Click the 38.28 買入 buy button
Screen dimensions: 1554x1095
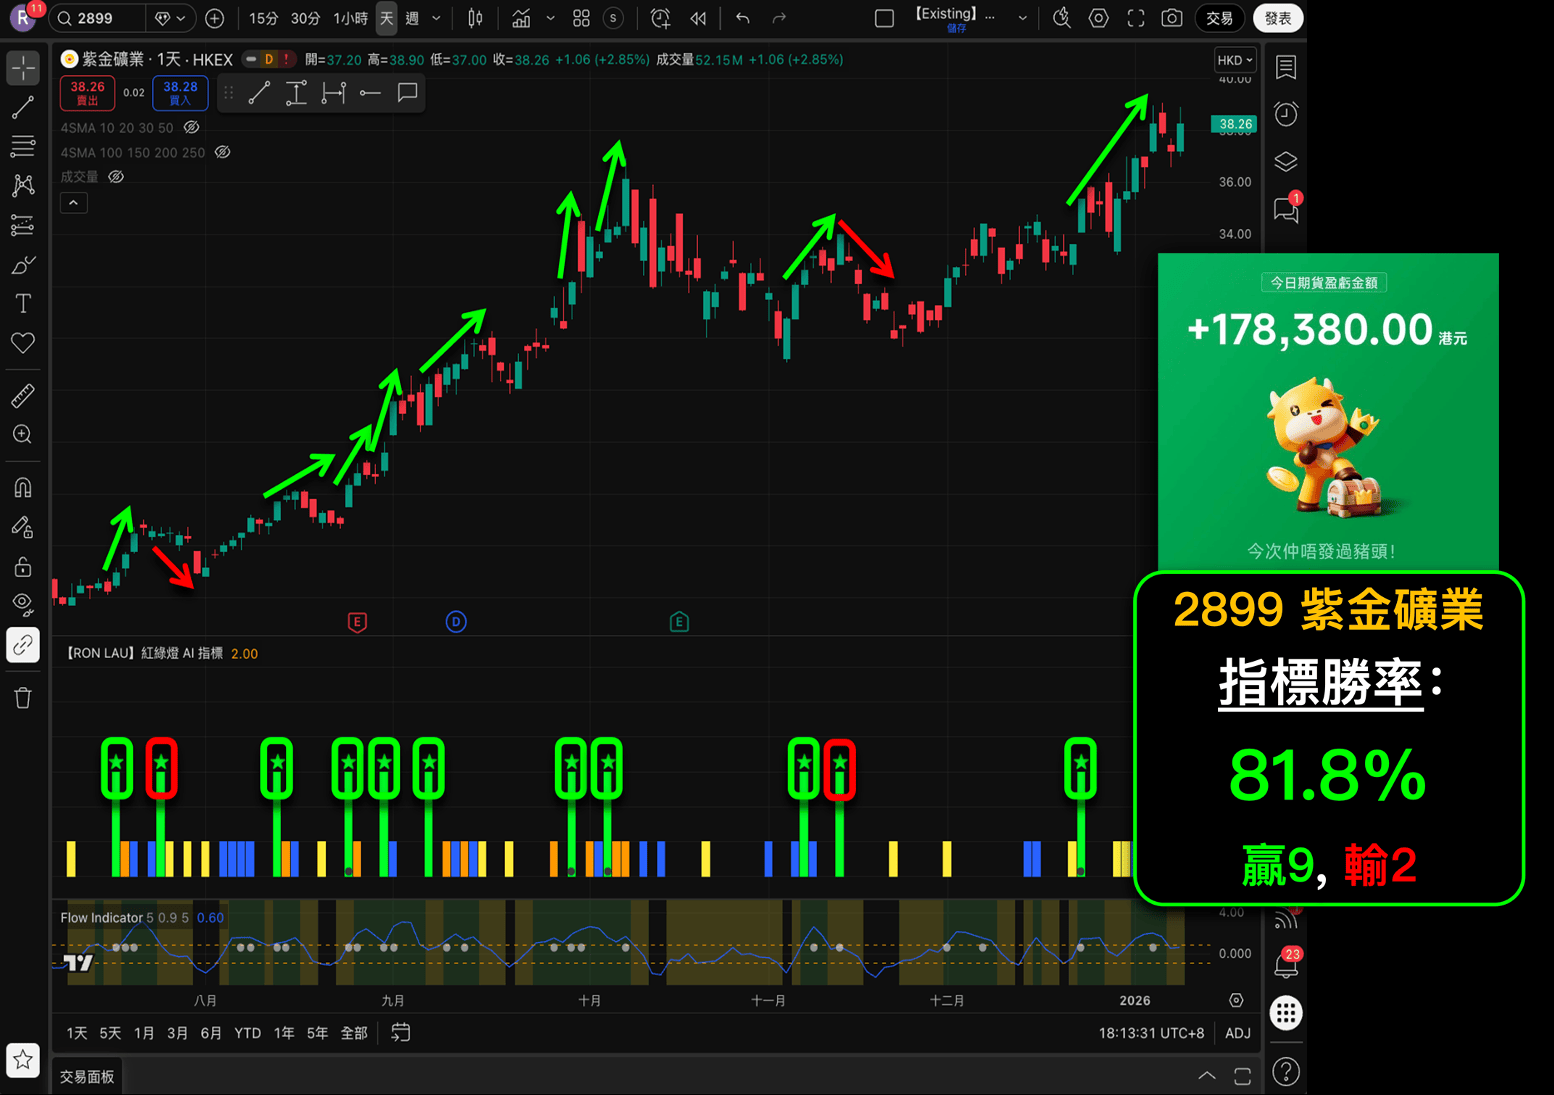click(180, 93)
